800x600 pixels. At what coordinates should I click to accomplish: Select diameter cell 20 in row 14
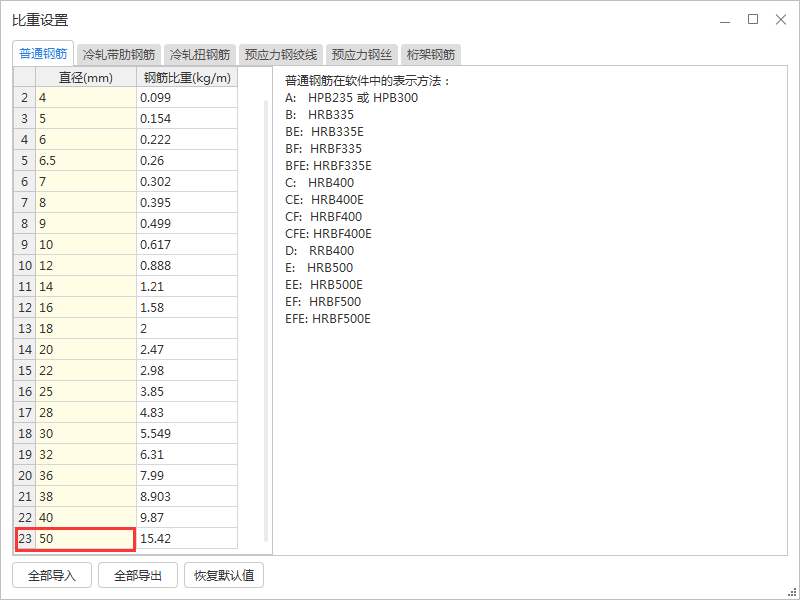[86, 349]
